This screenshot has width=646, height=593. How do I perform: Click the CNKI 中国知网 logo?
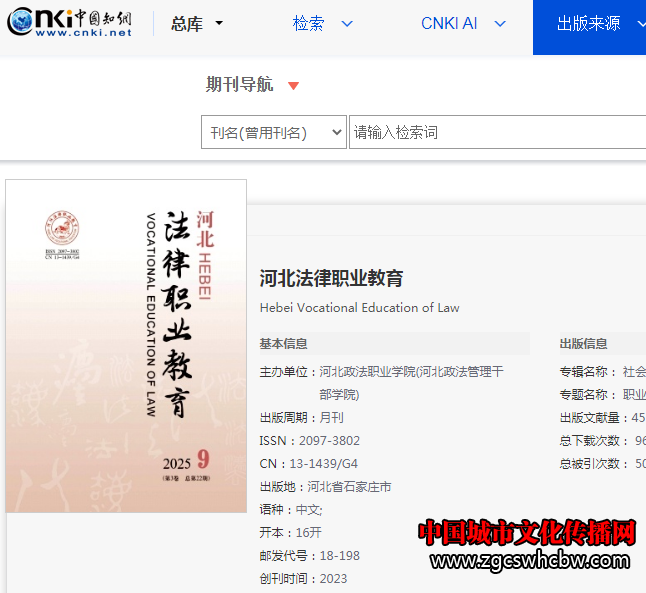click(x=69, y=23)
